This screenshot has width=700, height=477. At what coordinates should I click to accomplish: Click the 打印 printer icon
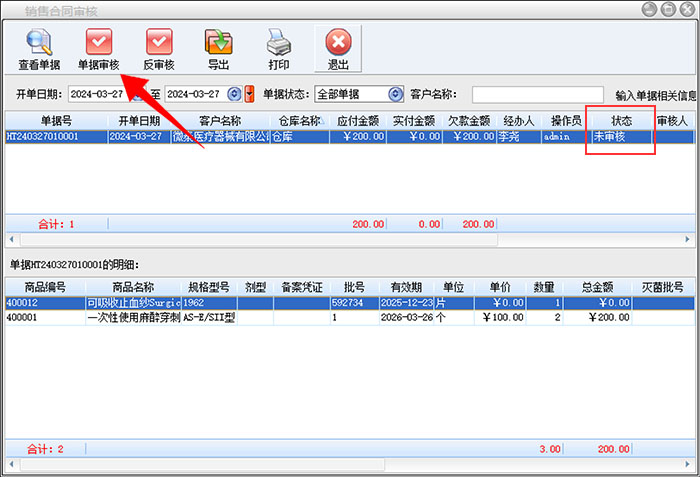tap(279, 43)
